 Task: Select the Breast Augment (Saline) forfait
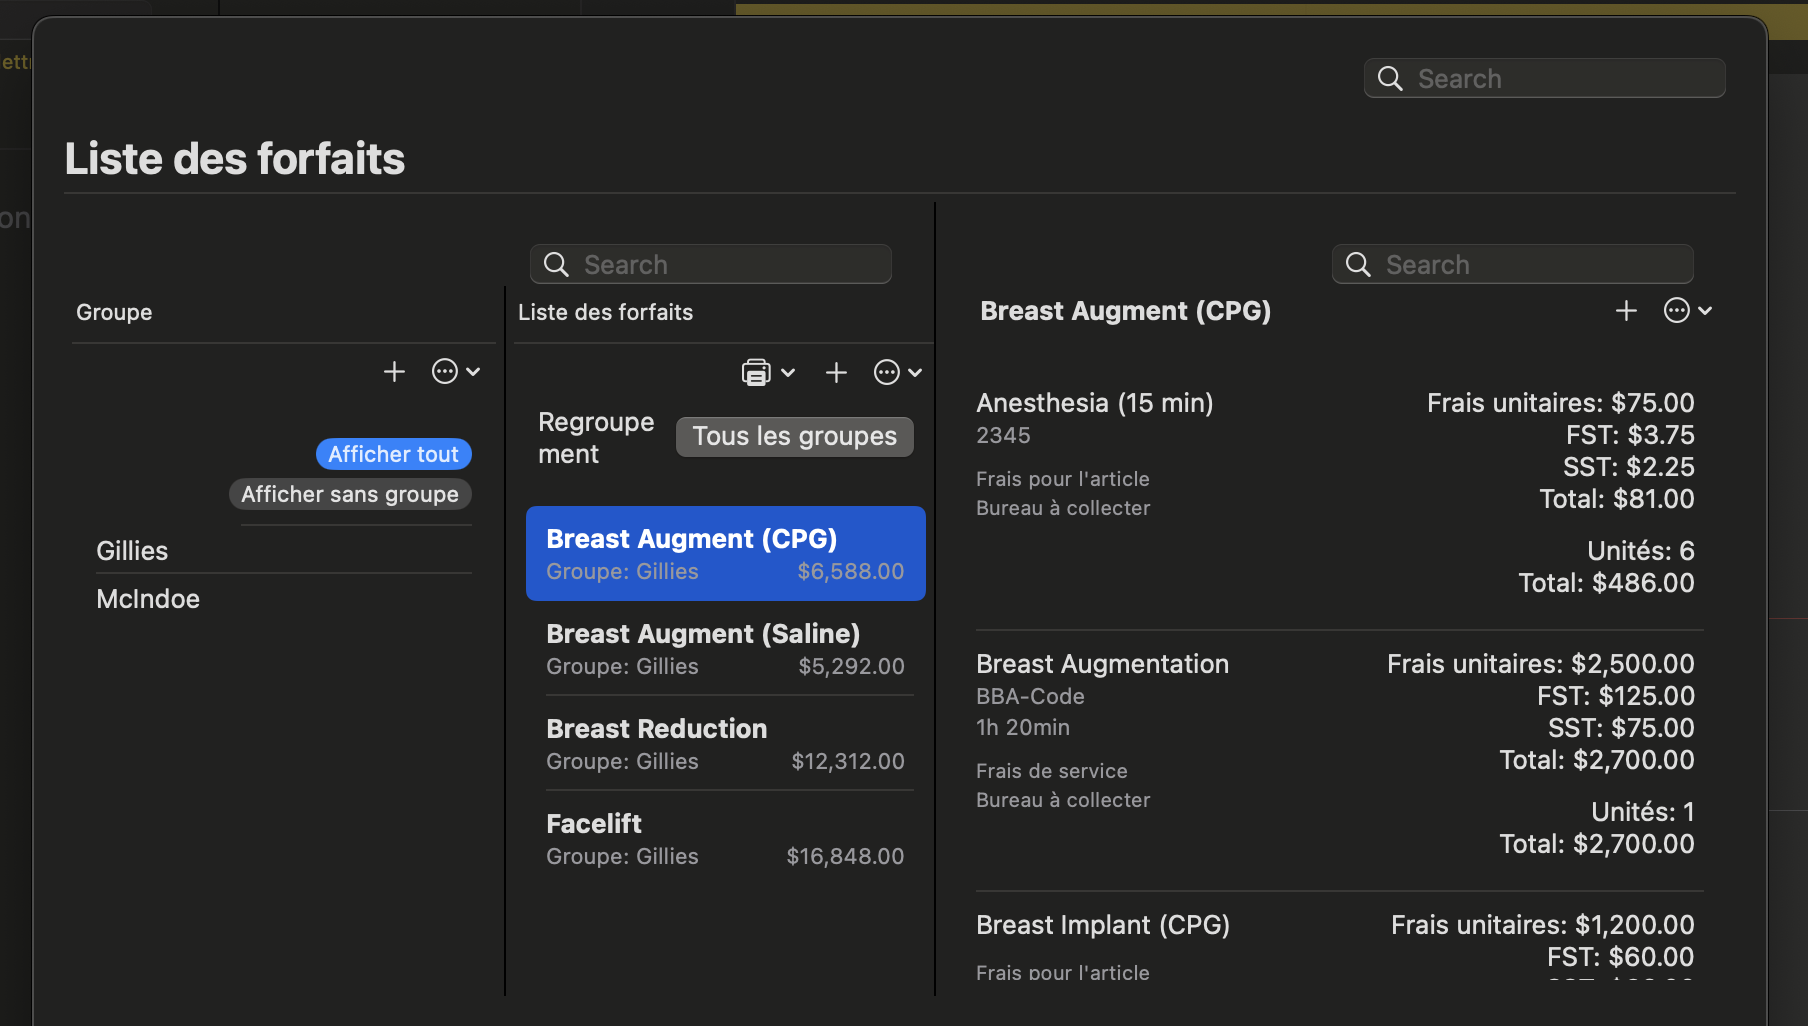click(725, 648)
